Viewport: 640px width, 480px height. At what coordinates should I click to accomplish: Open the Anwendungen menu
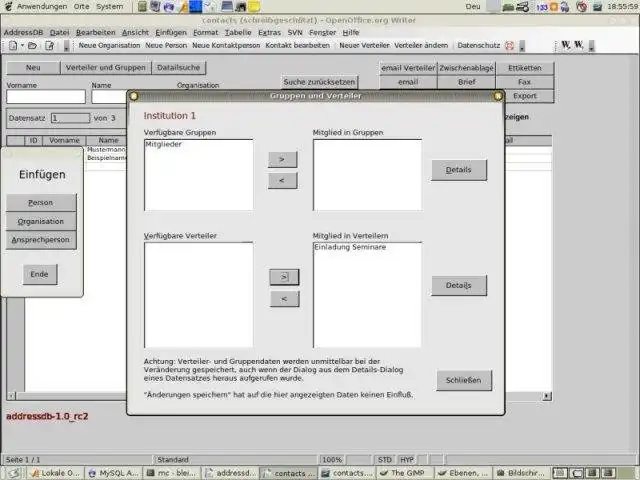[x=42, y=7]
